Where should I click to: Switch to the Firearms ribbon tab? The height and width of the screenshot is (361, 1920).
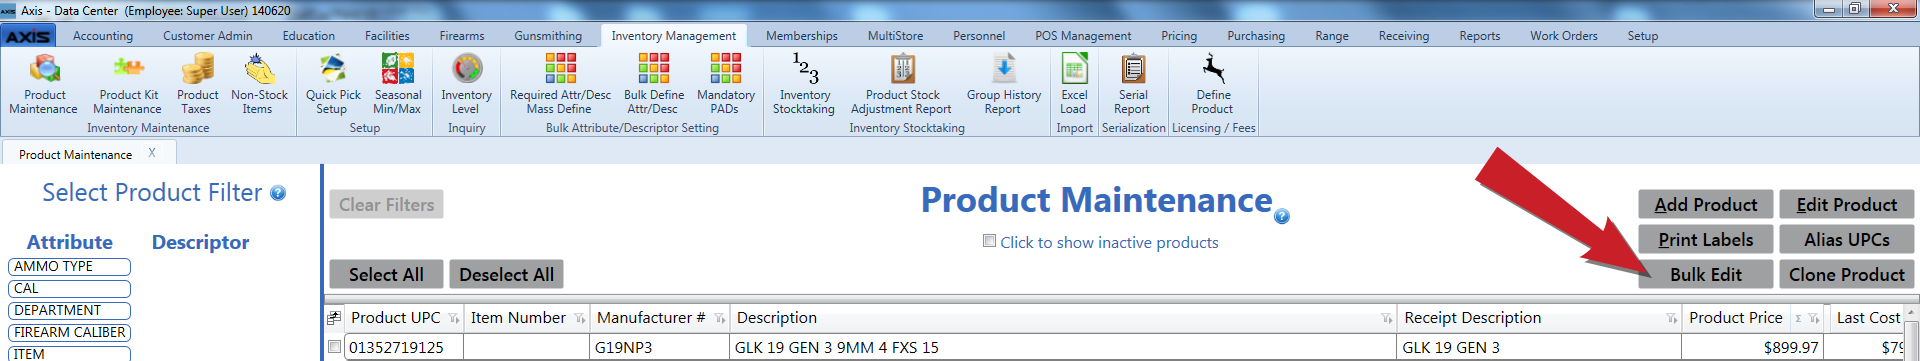tap(462, 36)
